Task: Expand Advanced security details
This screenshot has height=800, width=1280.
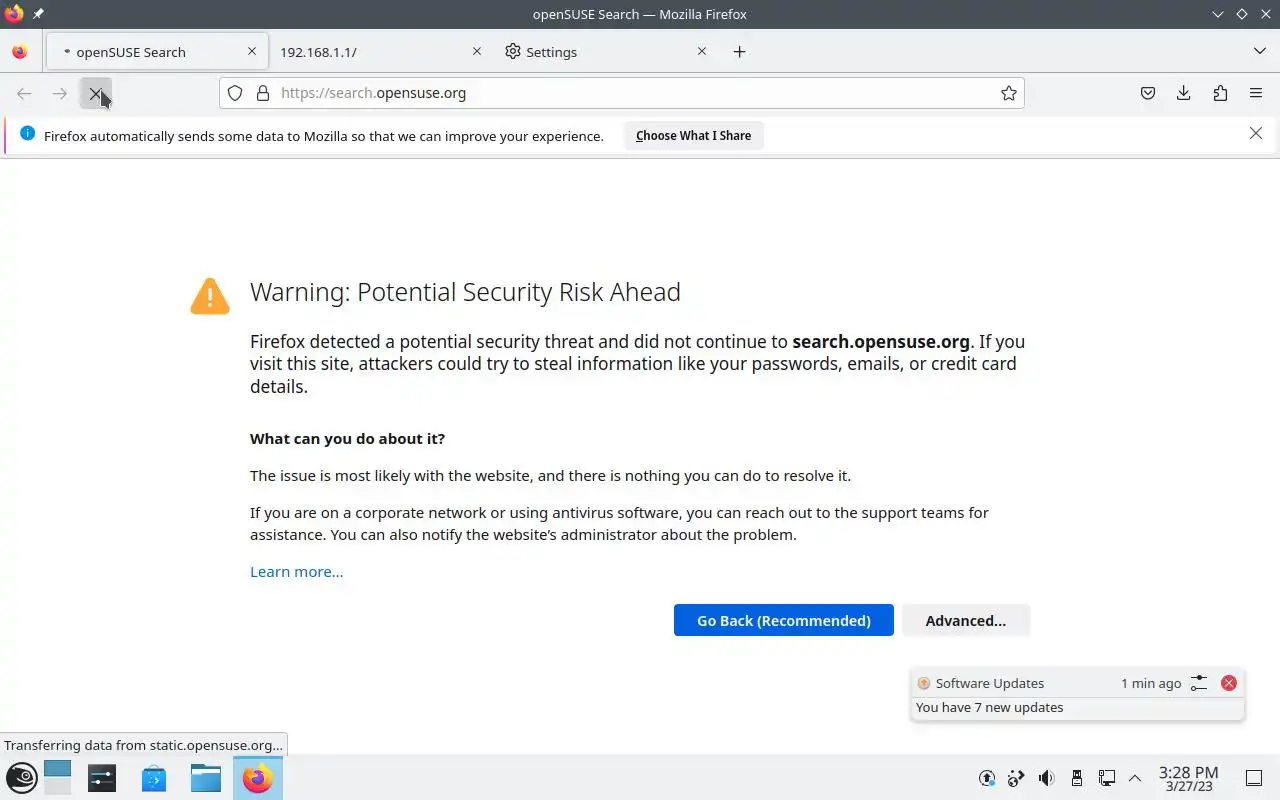Action: (965, 620)
